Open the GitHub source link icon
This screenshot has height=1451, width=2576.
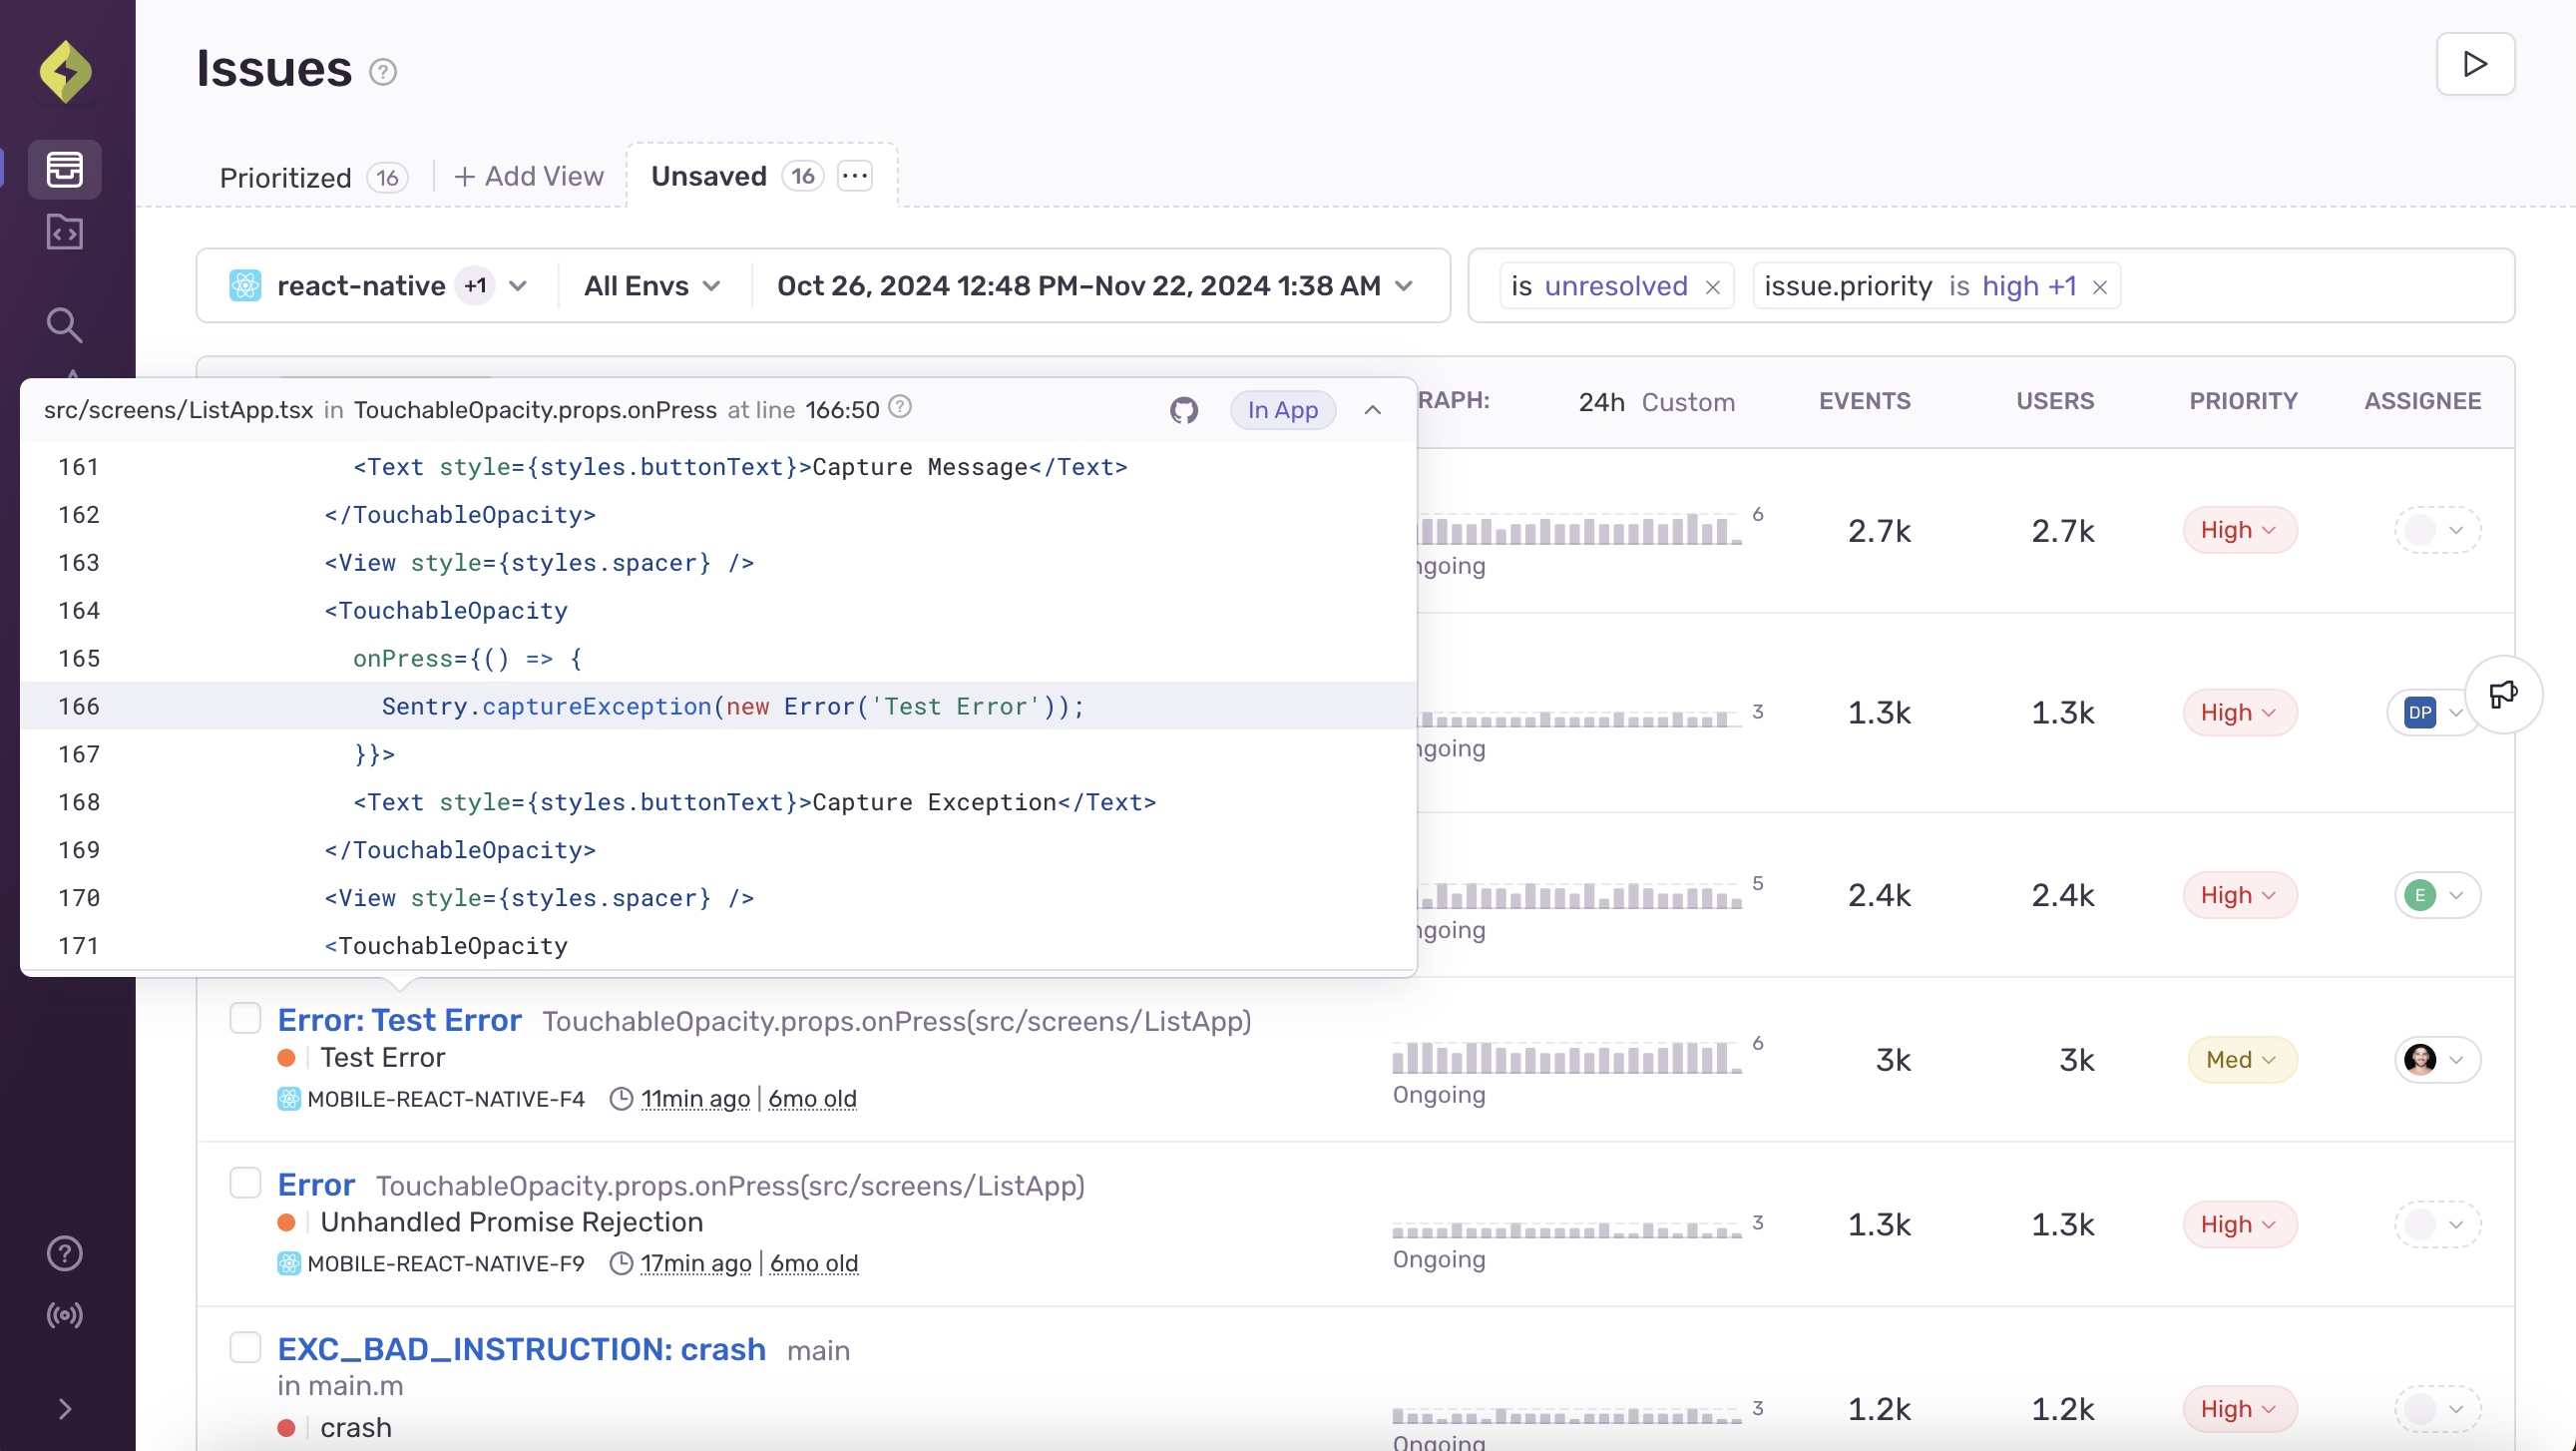(1184, 410)
